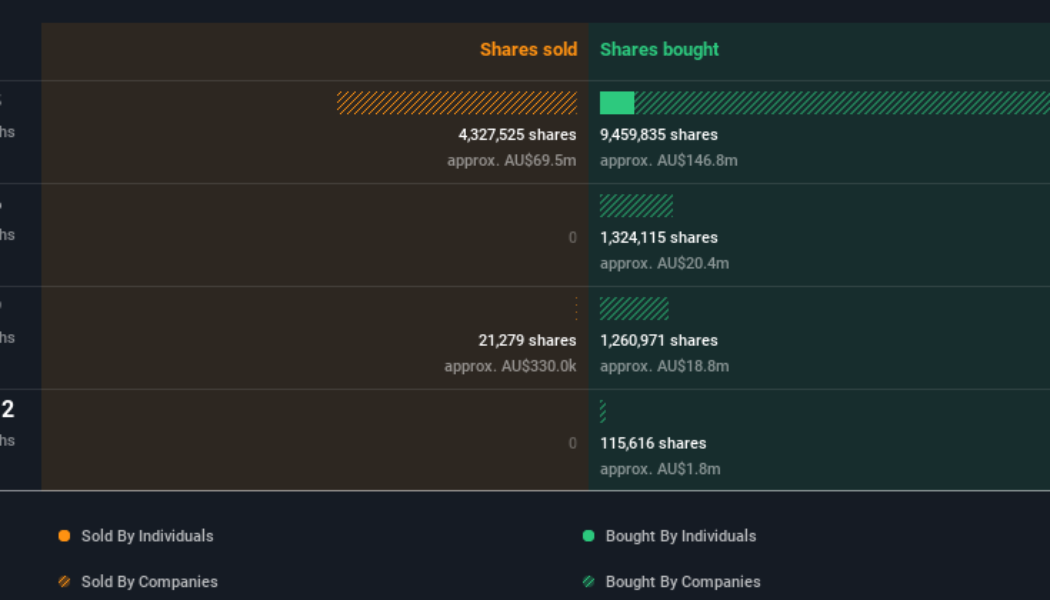This screenshot has height=600, width=1050.
Task: Click the small bar for 115,616 shares
Action: pos(601,411)
